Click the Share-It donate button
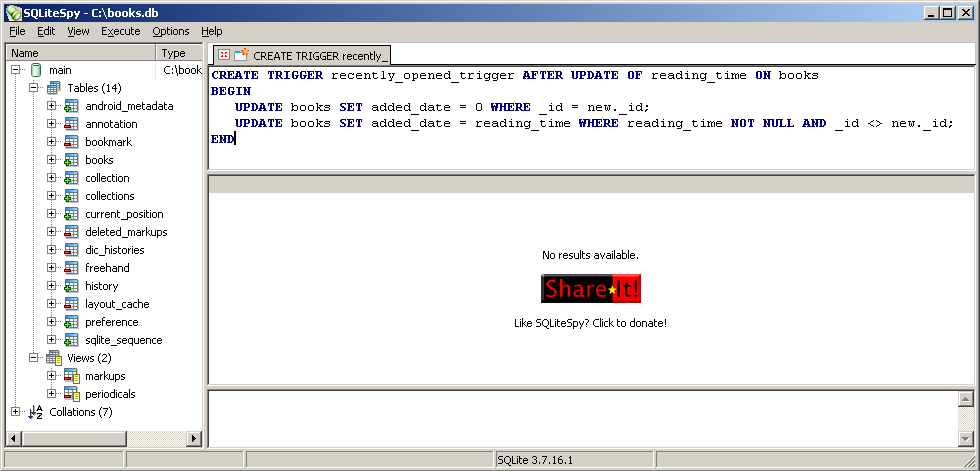This screenshot has height=471, width=980. pos(591,289)
